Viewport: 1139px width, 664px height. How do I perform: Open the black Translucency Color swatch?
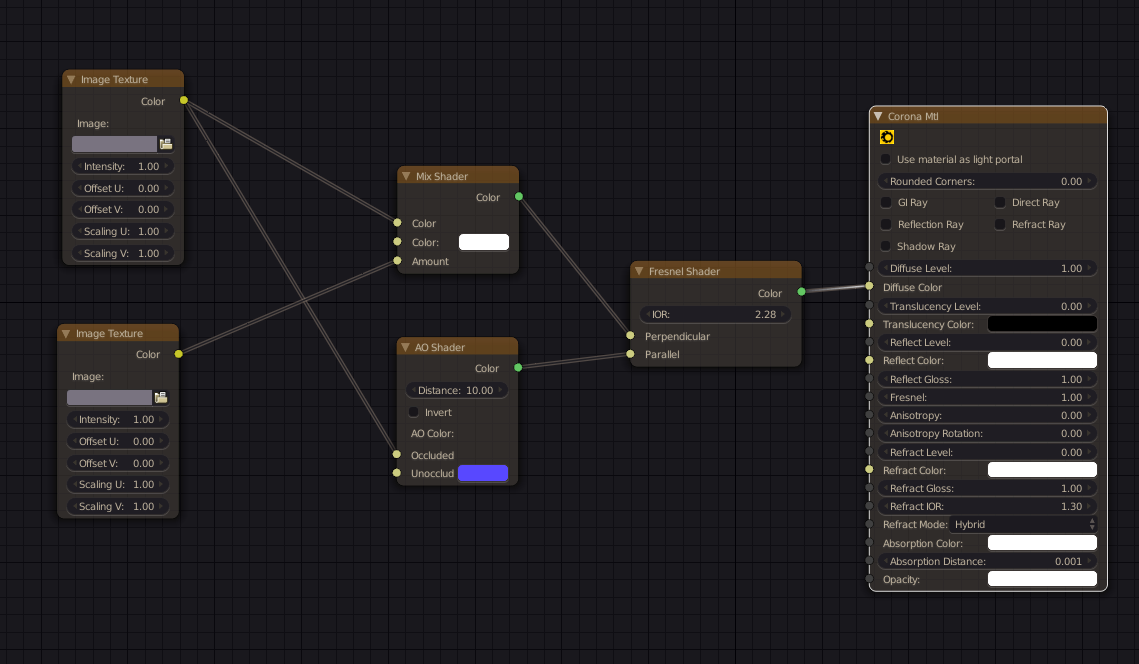point(1042,324)
